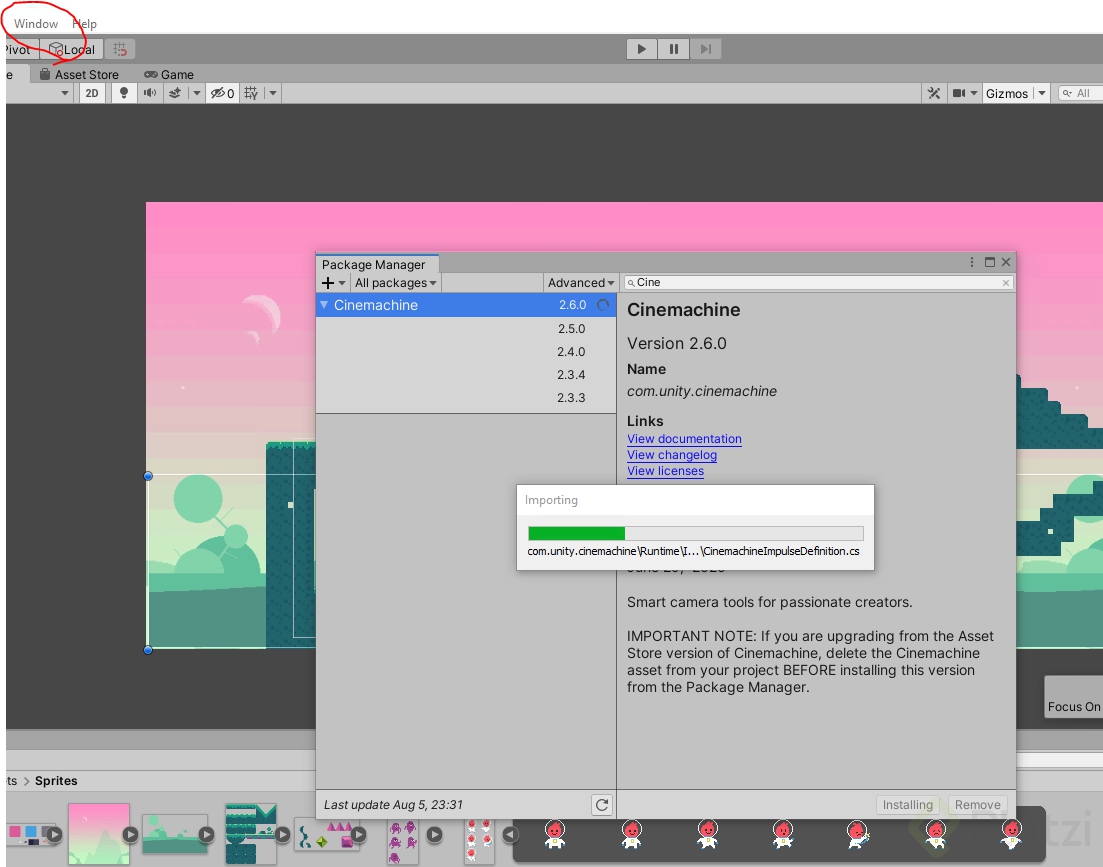Click the Focus On button
The image size is (1103, 867).
point(1073,707)
